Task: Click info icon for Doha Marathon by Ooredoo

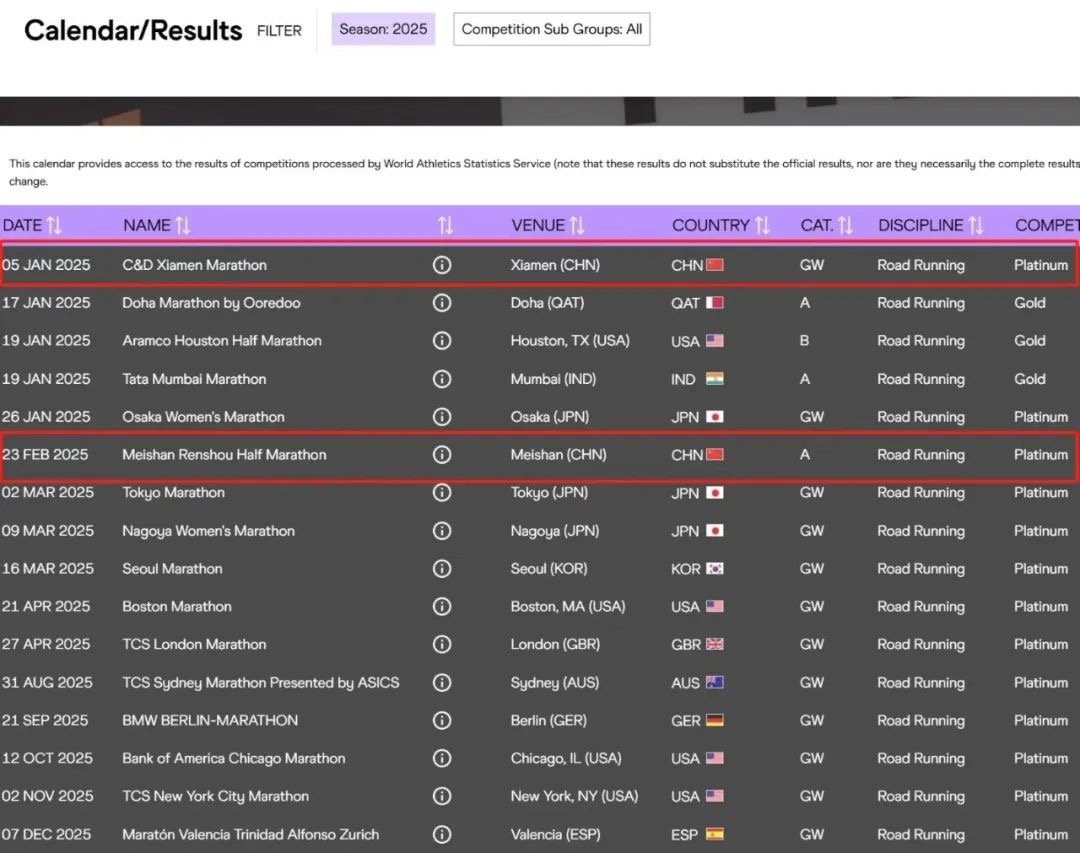Action: pos(441,303)
